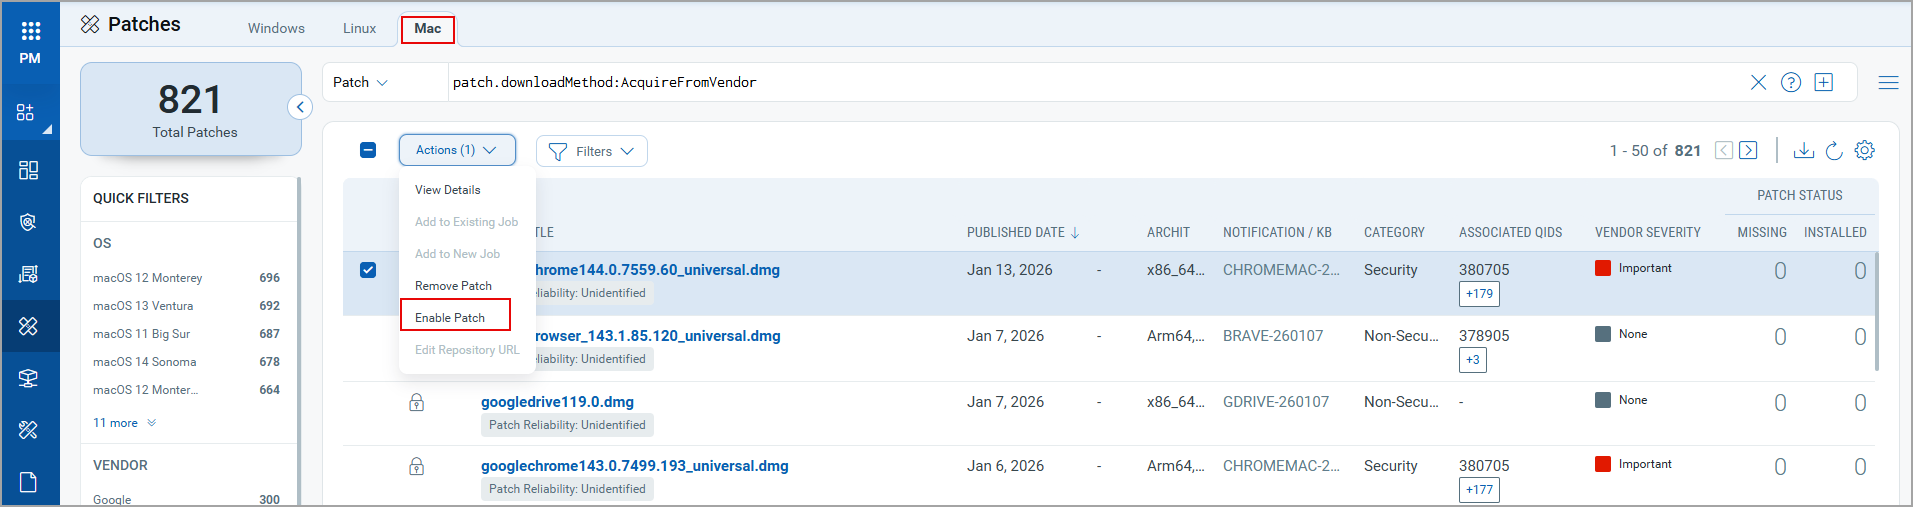Open the PM app picker grid icon

click(x=30, y=32)
